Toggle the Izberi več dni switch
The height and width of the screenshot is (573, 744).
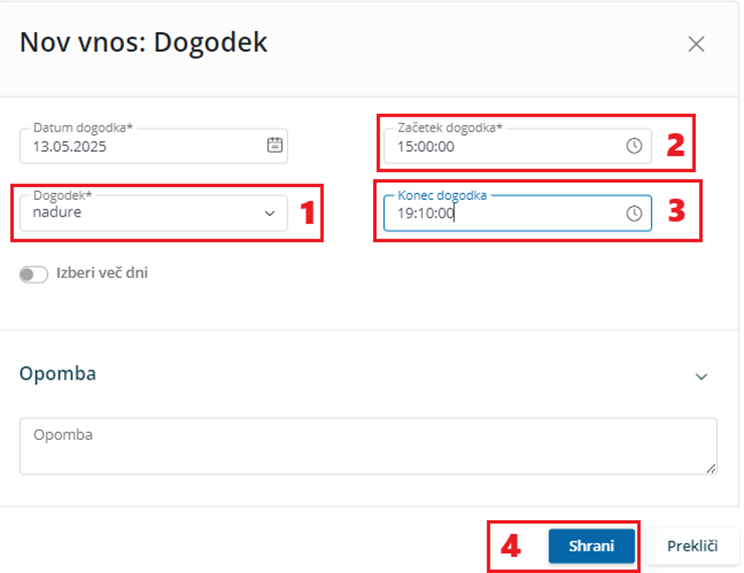34,274
